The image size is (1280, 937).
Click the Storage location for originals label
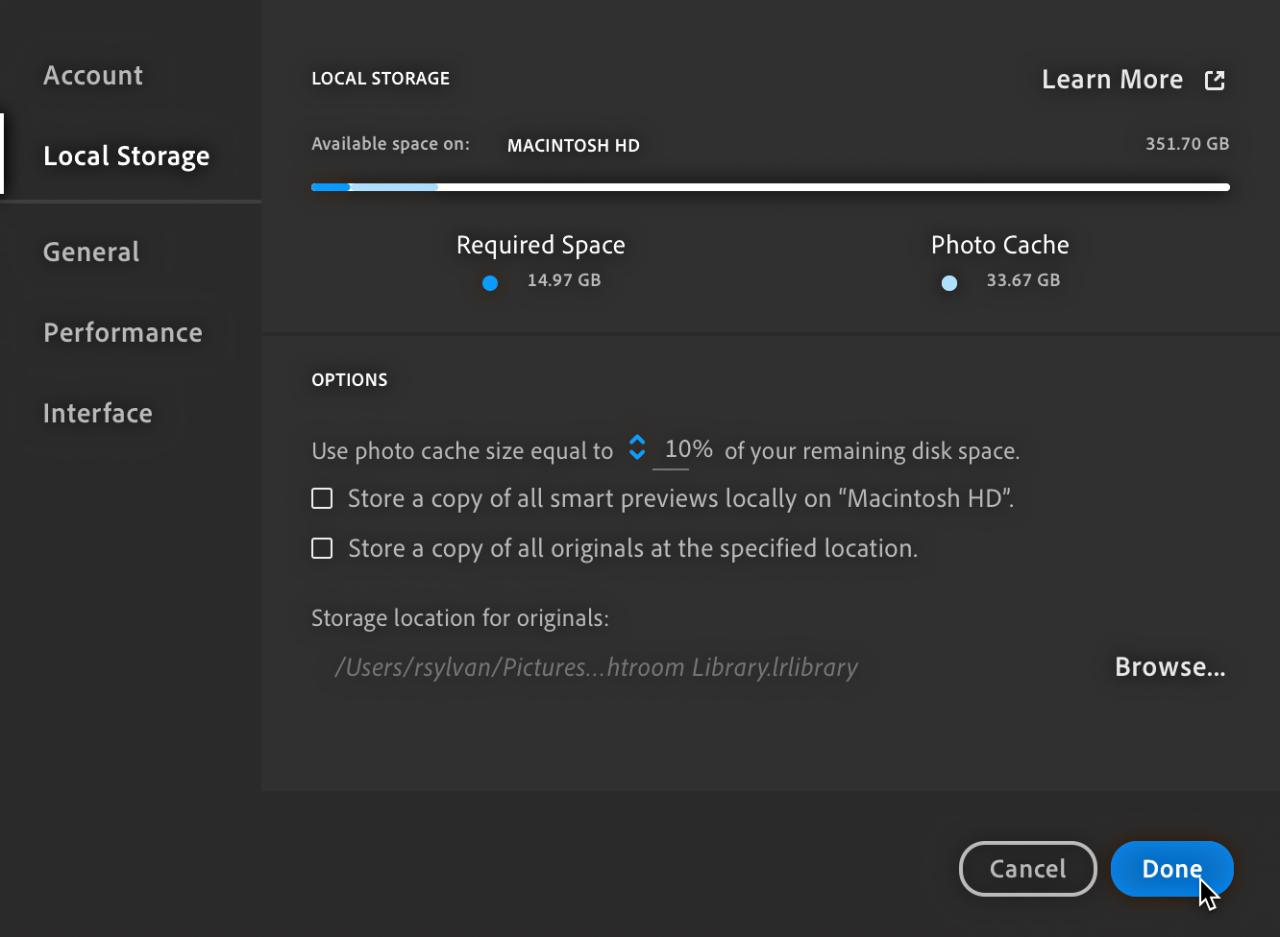(x=460, y=618)
